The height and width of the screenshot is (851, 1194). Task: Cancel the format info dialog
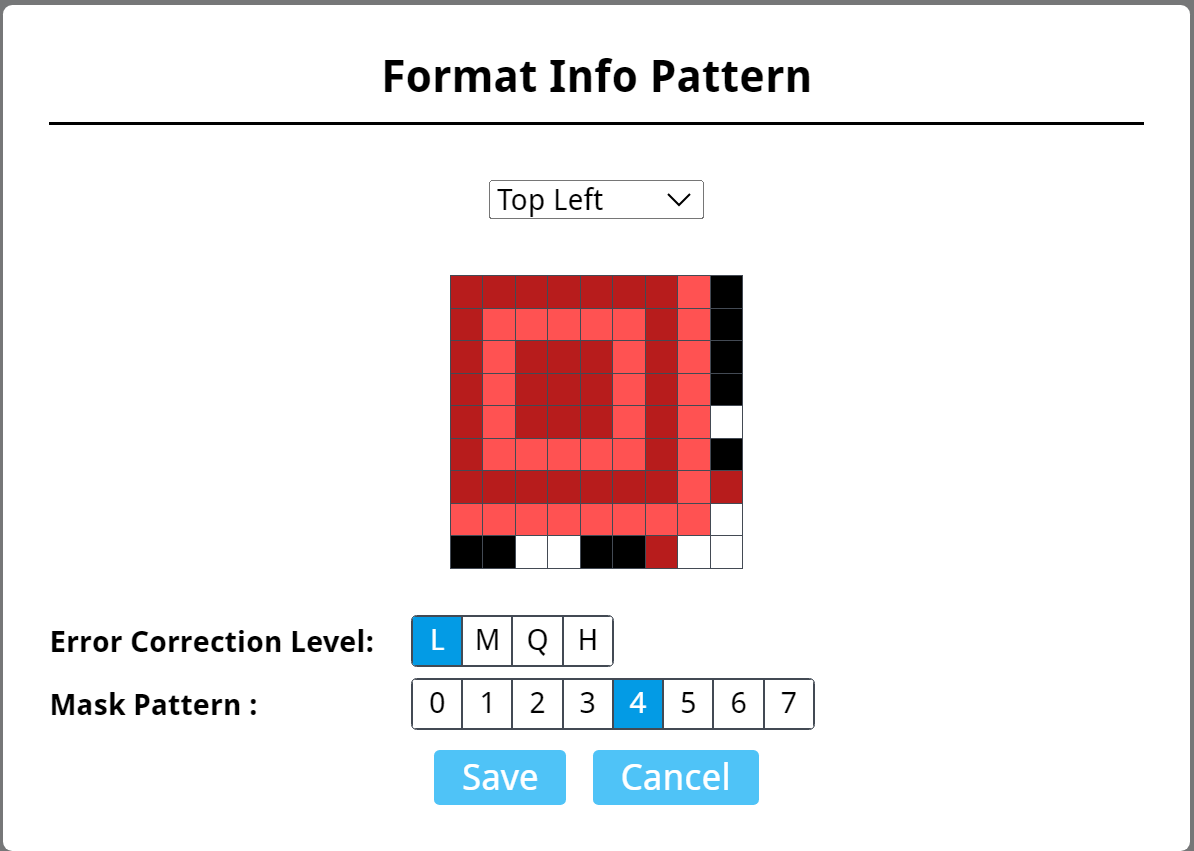point(676,777)
